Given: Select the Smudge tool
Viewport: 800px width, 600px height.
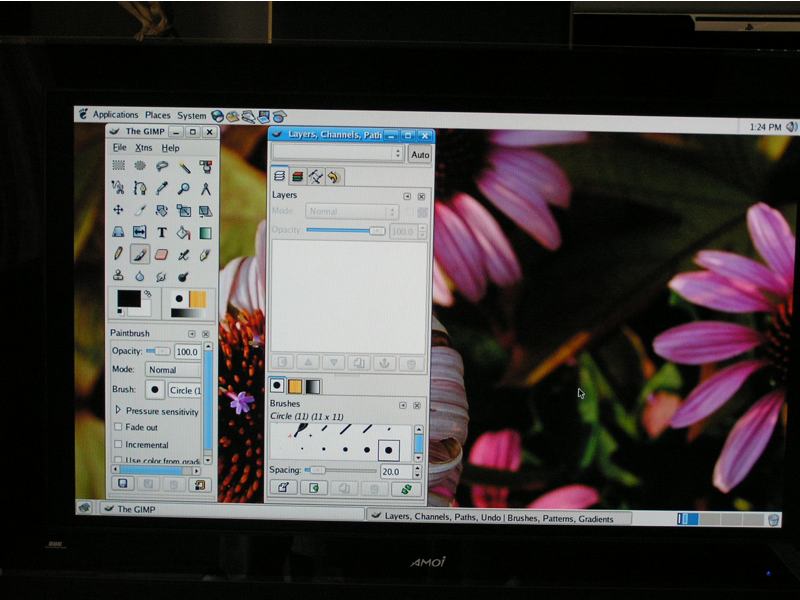Looking at the screenshot, I should coord(162,277).
